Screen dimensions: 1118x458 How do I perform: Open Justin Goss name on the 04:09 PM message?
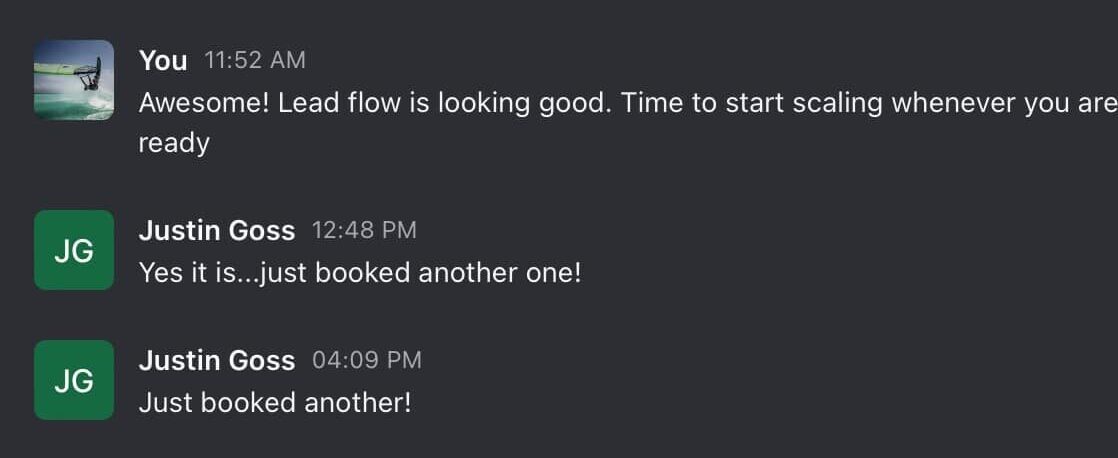point(217,360)
